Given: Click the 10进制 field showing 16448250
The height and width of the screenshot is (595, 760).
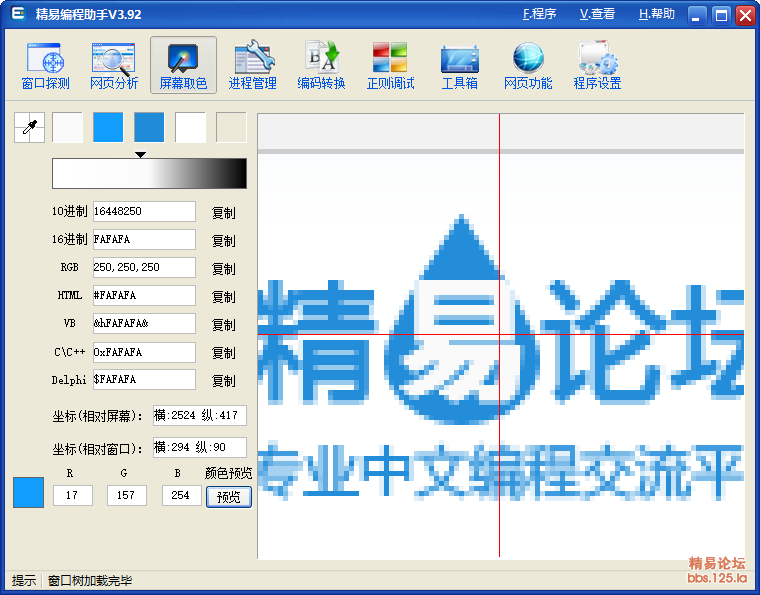Looking at the screenshot, I should pyautogui.click(x=144, y=212).
